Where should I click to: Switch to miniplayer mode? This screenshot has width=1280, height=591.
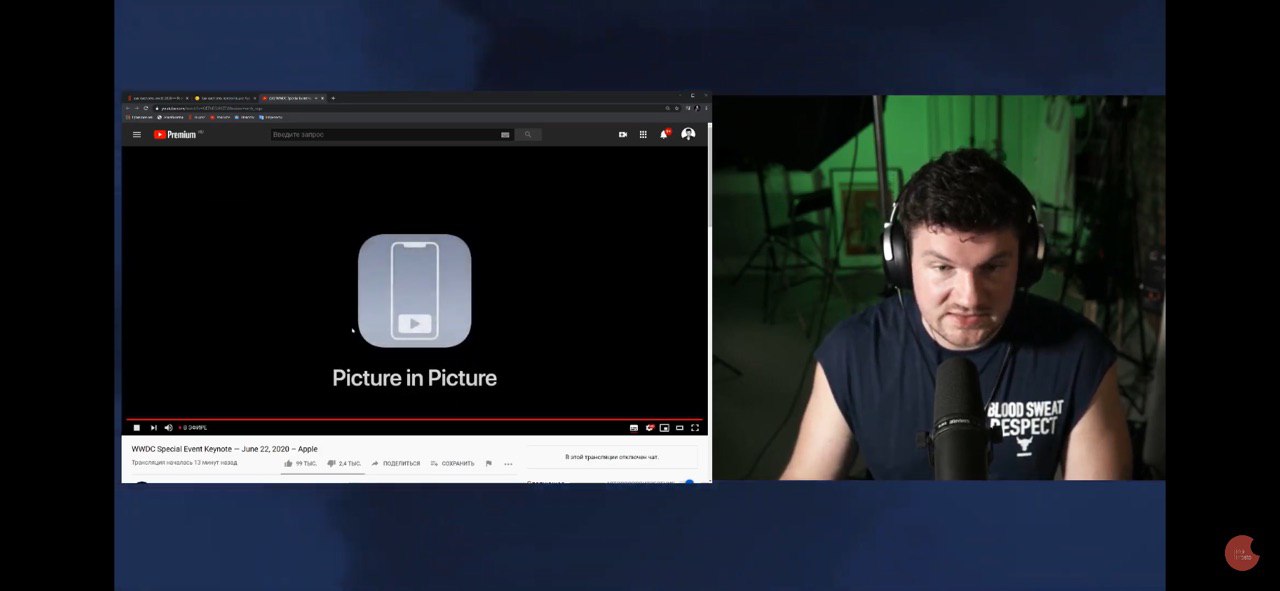664,428
